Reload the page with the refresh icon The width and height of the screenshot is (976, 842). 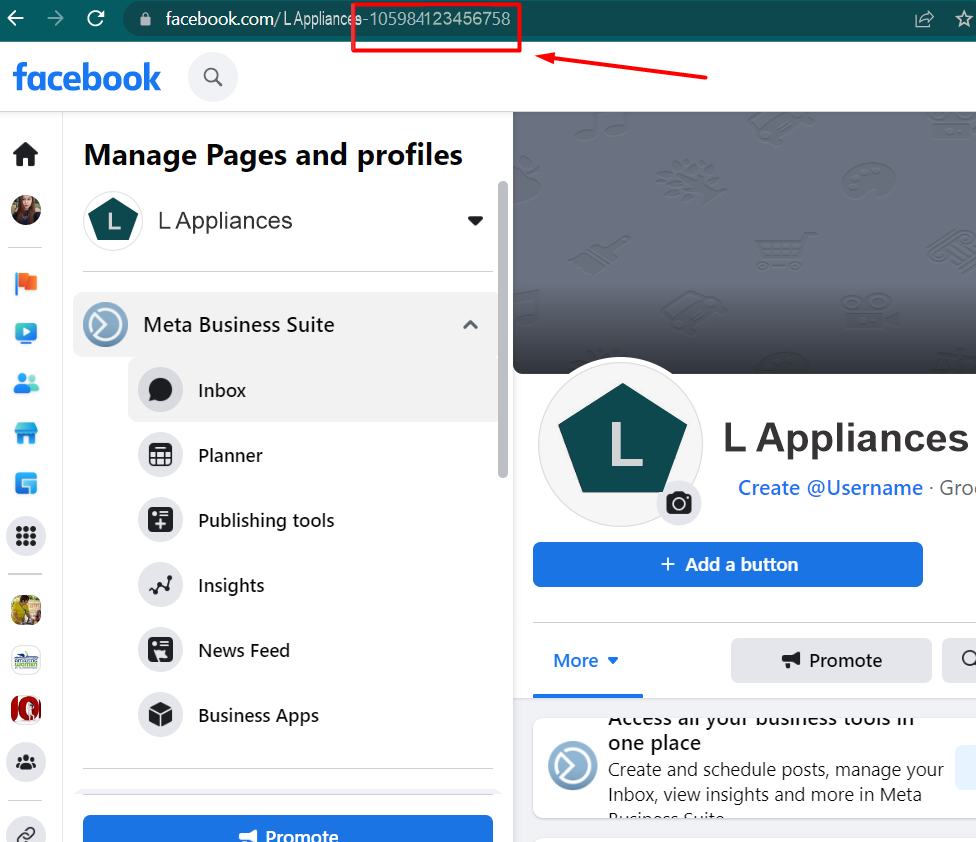coord(96,18)
